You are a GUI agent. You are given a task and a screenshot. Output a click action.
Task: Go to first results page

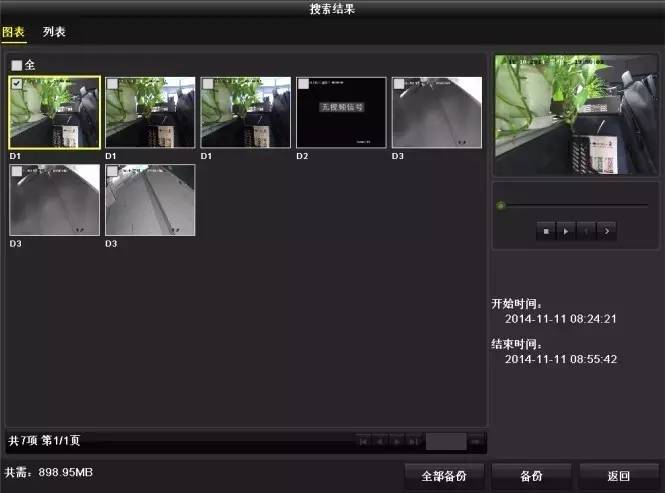363,442
